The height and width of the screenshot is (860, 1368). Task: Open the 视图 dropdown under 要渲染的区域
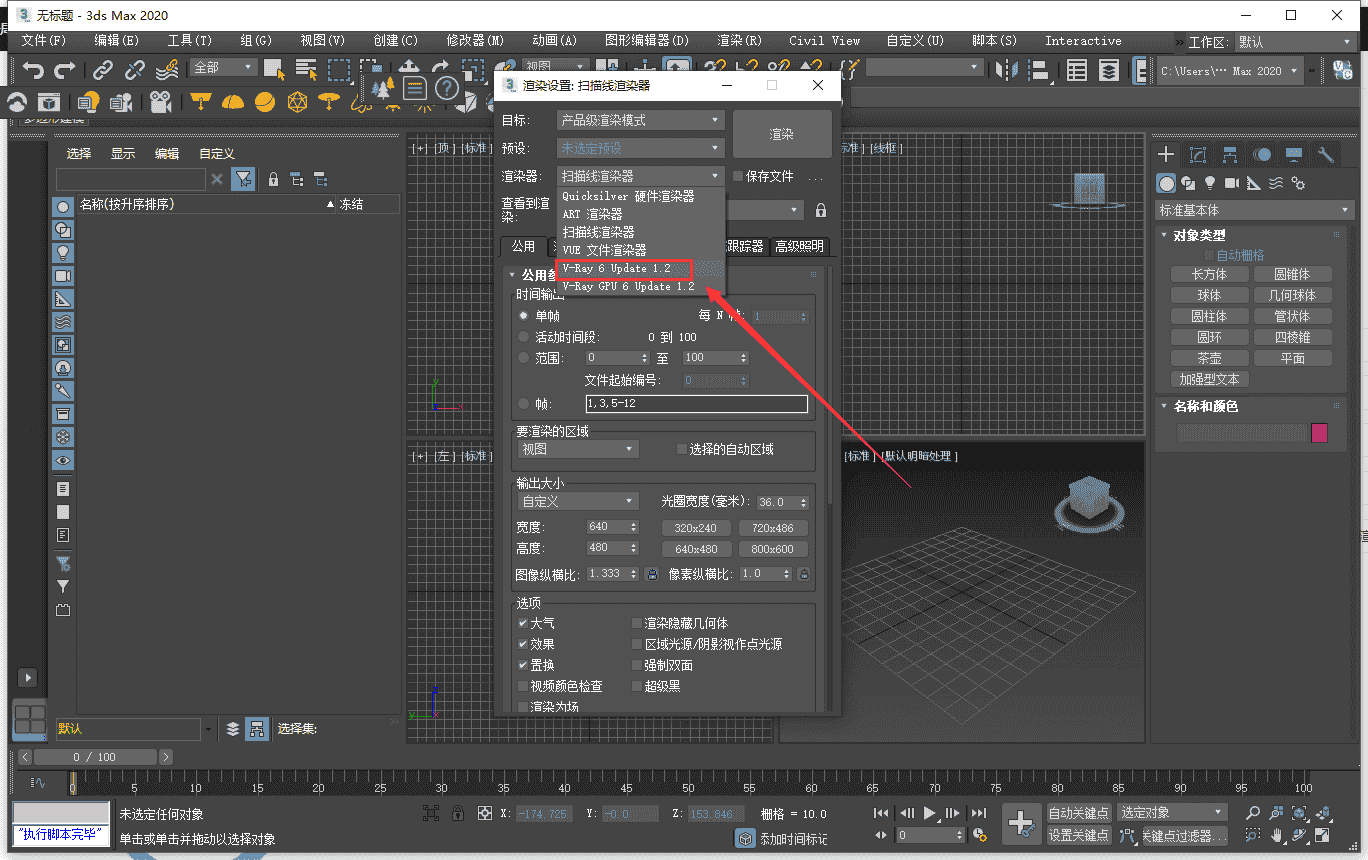click(x=577, y=449)
